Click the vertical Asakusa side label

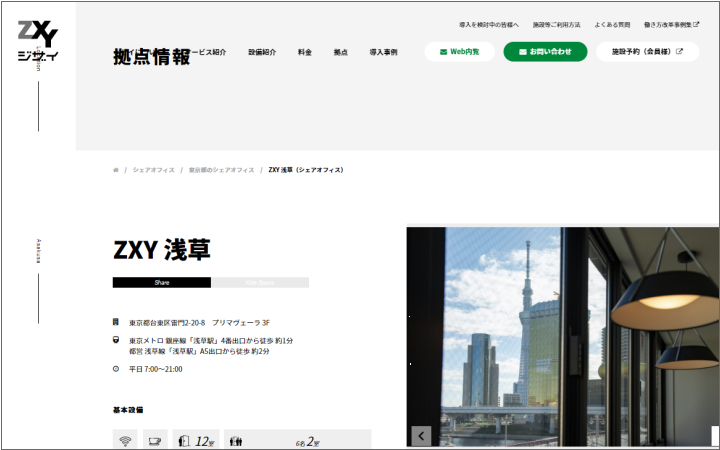(x=39, y=251)
